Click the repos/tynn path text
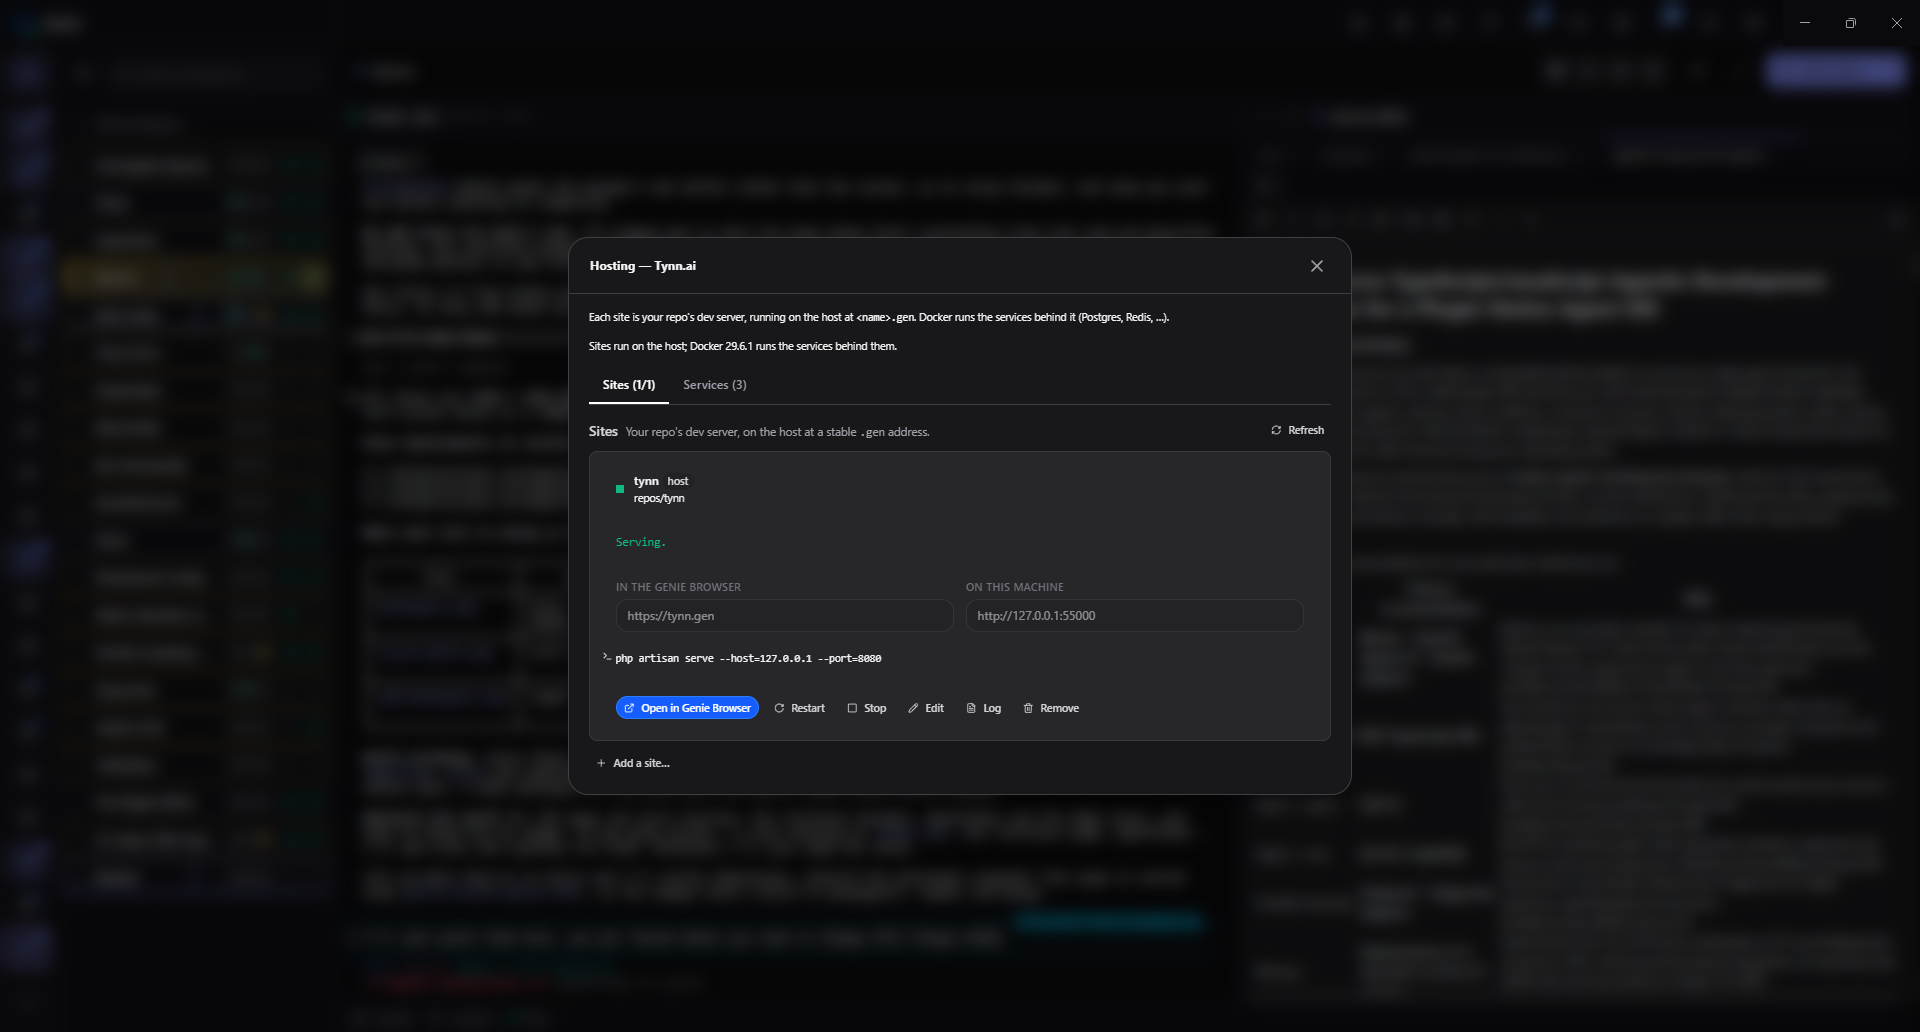Screen dimensions: 1920x1032 (x=659, y=498)
